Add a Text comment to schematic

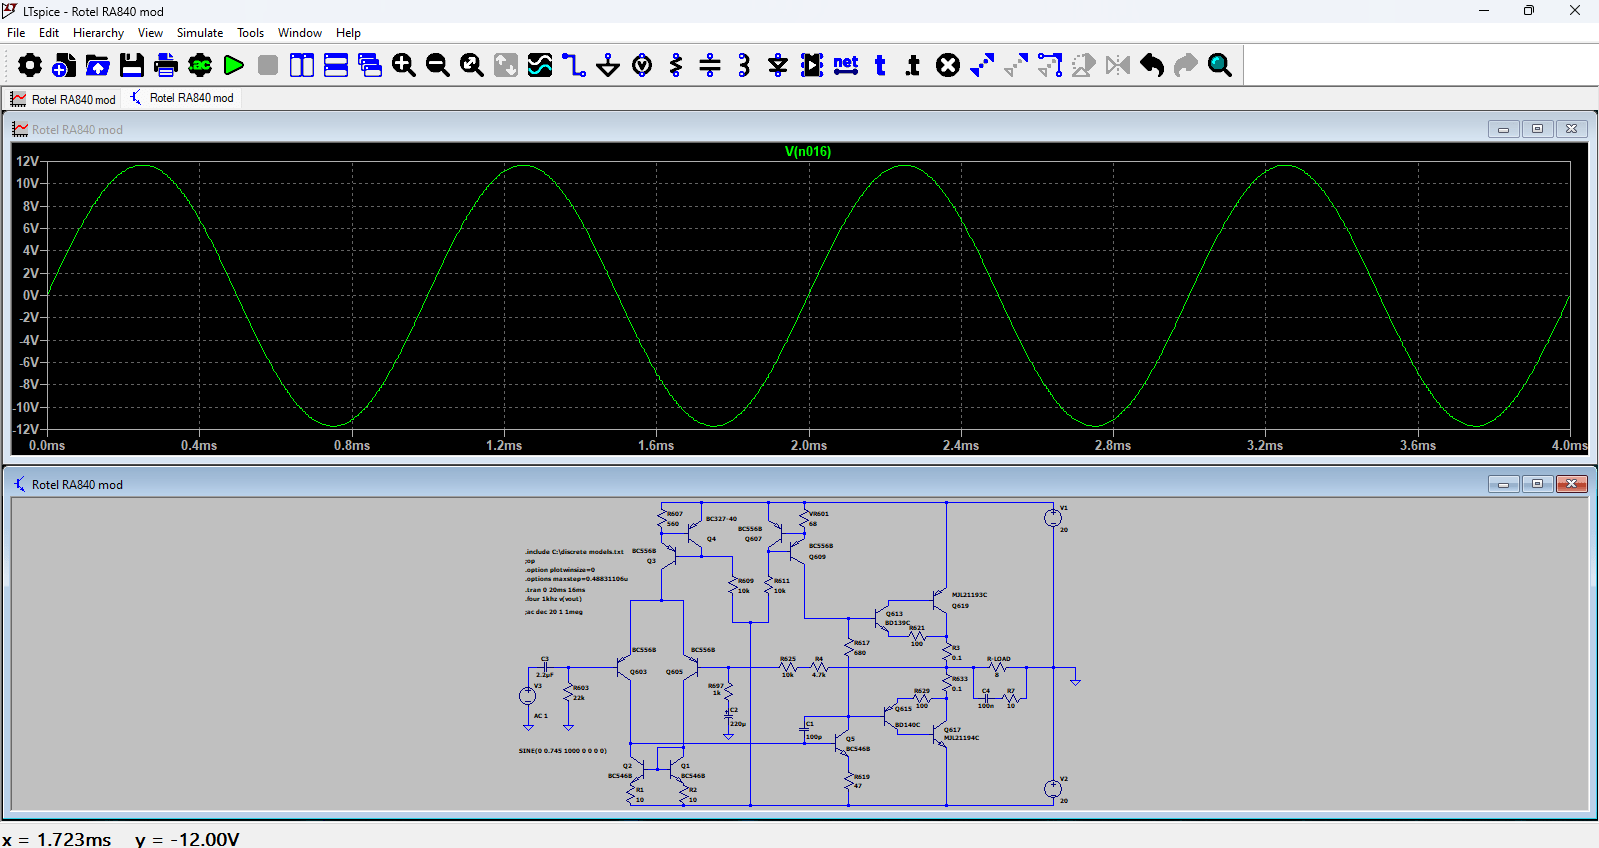[x=880, y=65]
